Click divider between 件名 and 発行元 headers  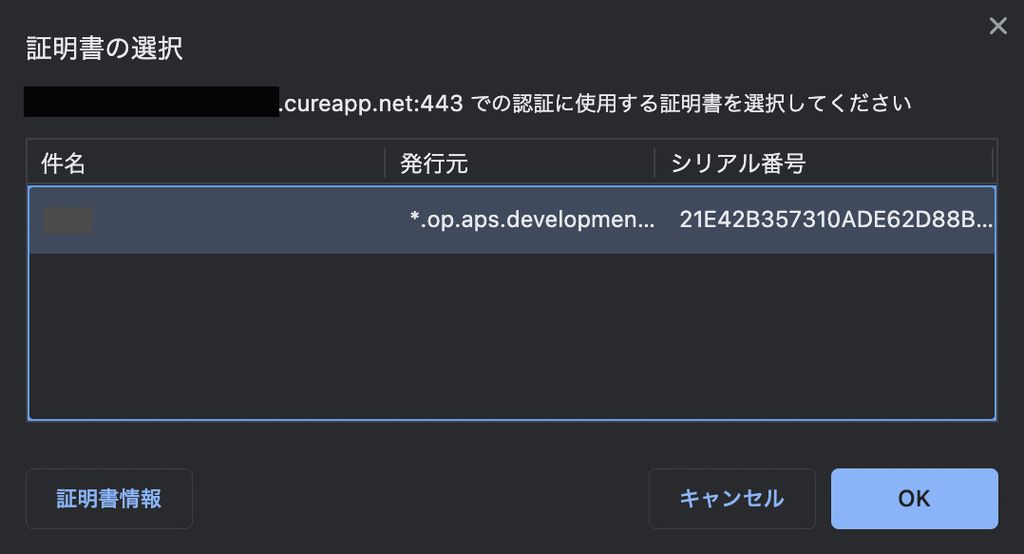point(385,163)
